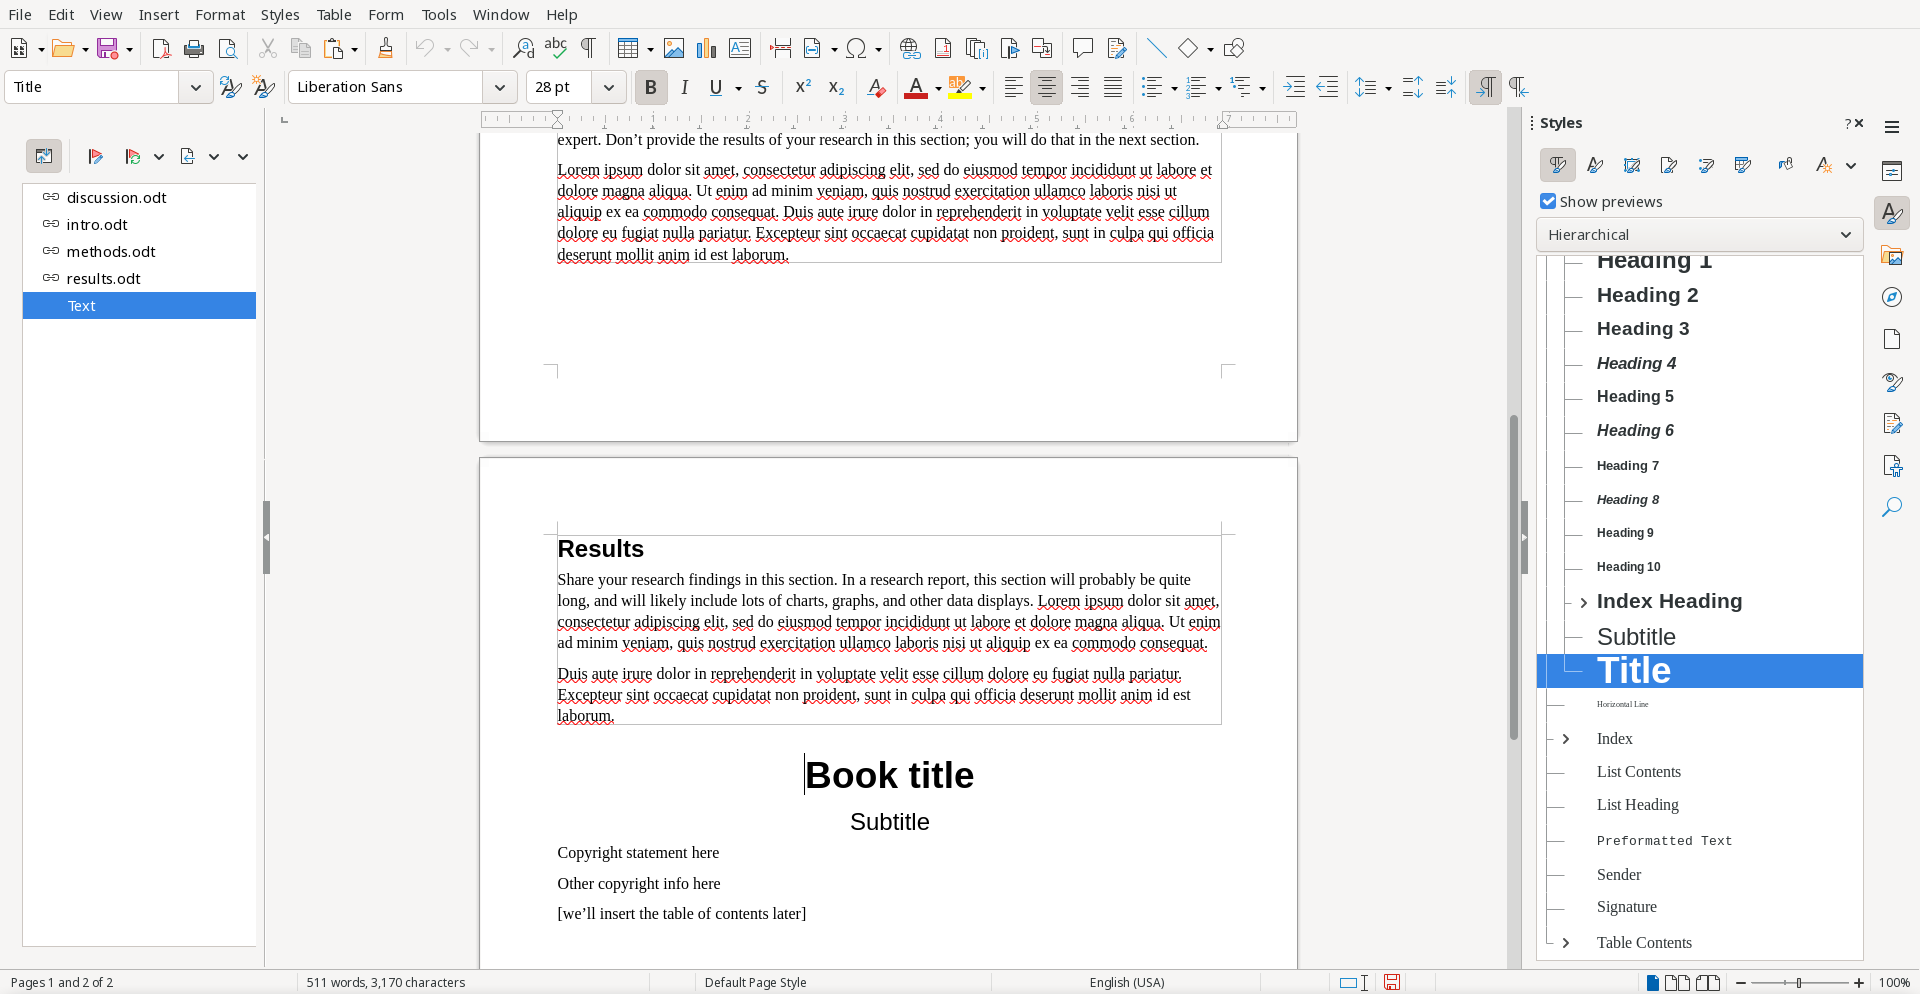The width and height of the screenshot is (1920, 994).
Task: Click Highlighting Color yellow swatch
Action: tap(959, 87)
